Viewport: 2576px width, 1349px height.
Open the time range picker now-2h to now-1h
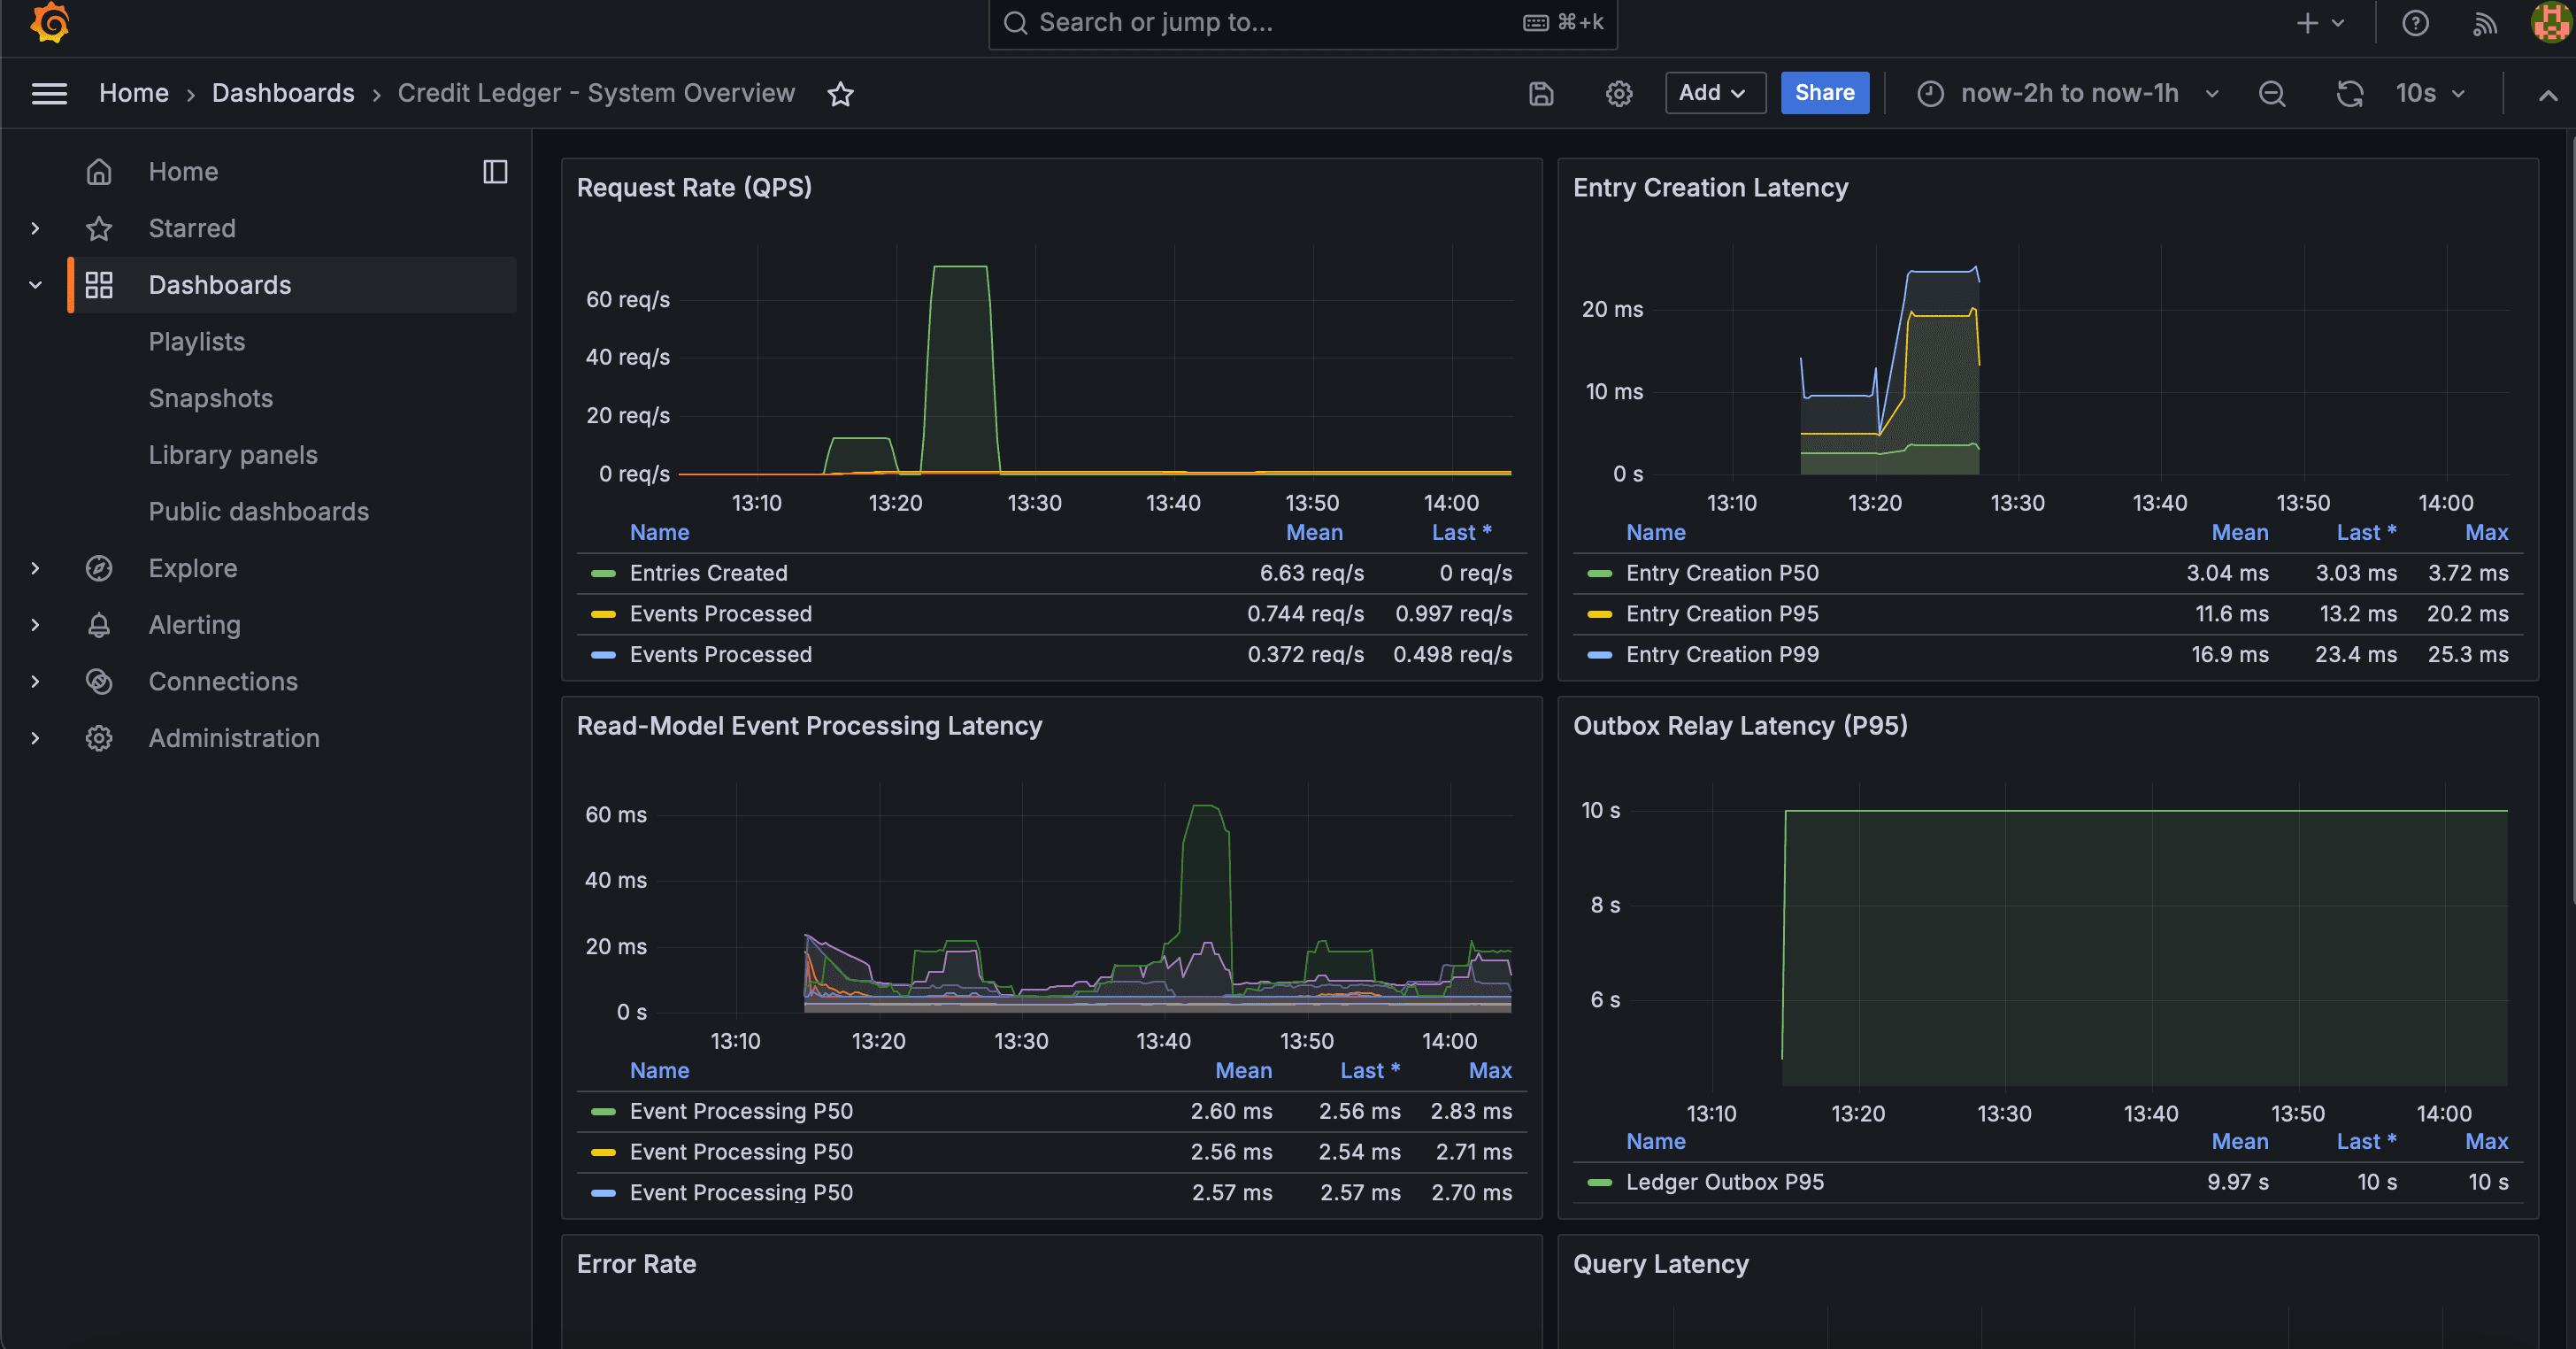click(x=2070, y=93)
